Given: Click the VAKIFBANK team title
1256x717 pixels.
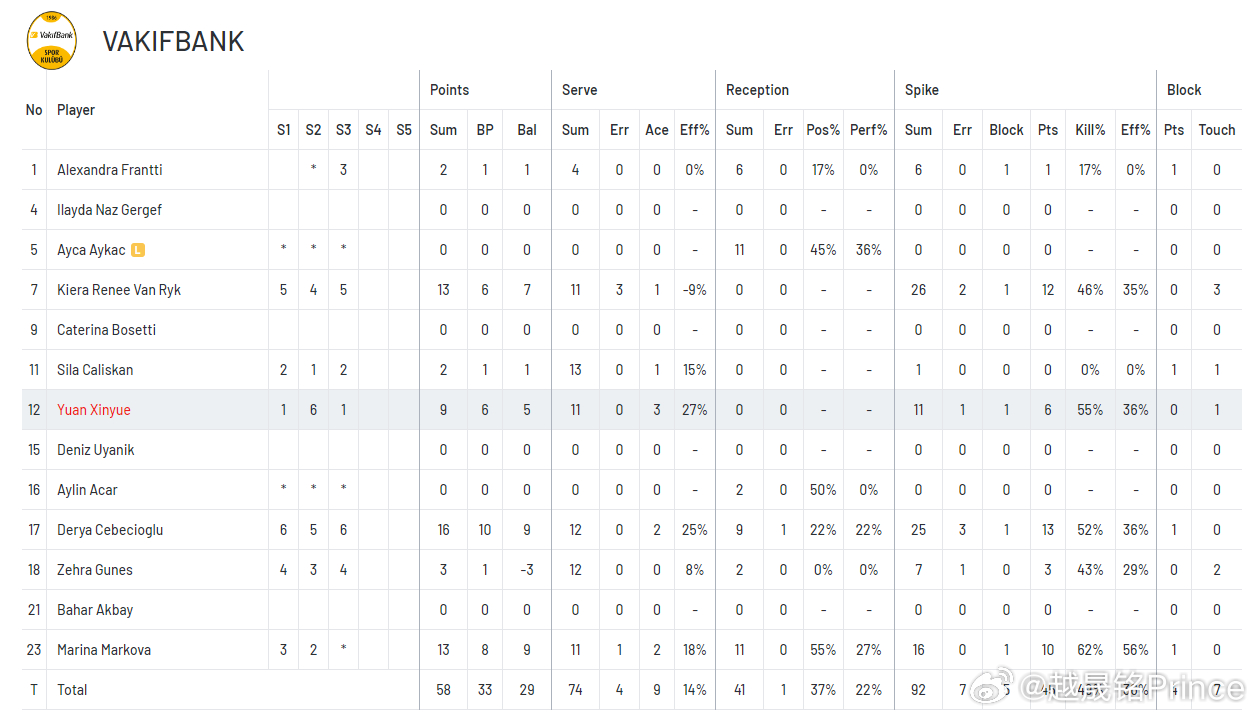Looking at the screenshot, I should coord(174,41).
